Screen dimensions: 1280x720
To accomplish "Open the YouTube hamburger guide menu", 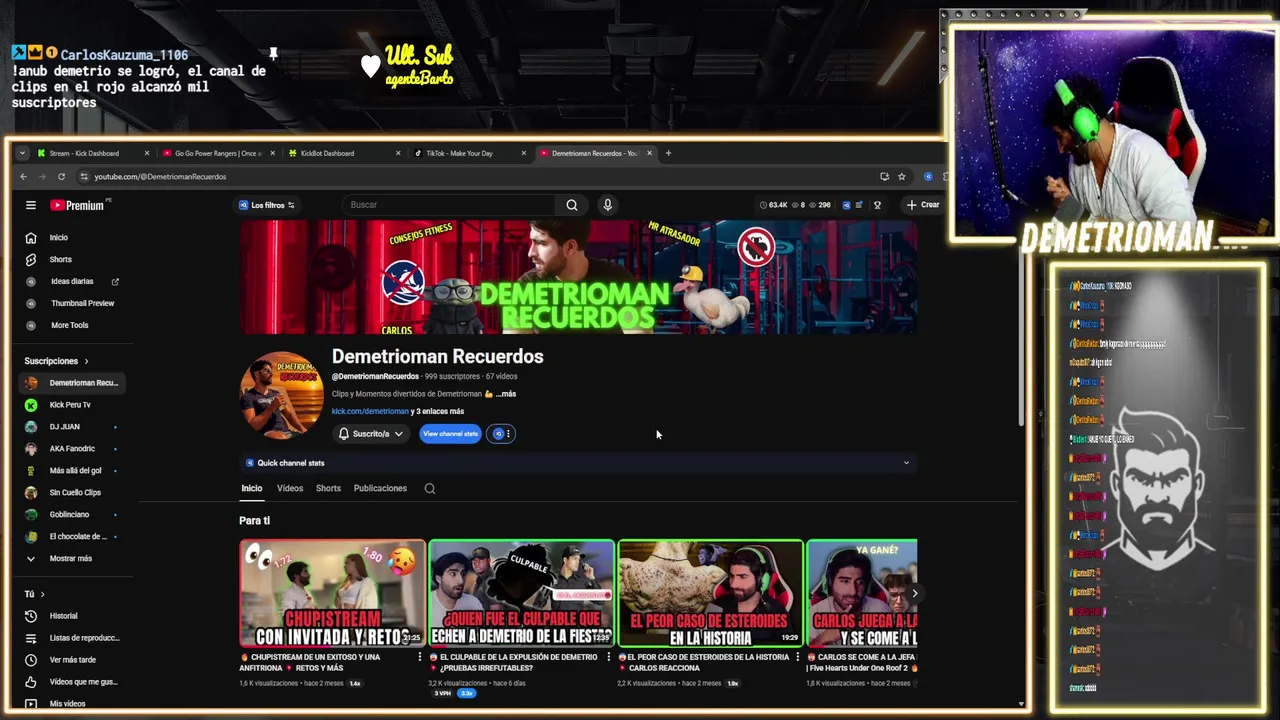I will (31, 205).
